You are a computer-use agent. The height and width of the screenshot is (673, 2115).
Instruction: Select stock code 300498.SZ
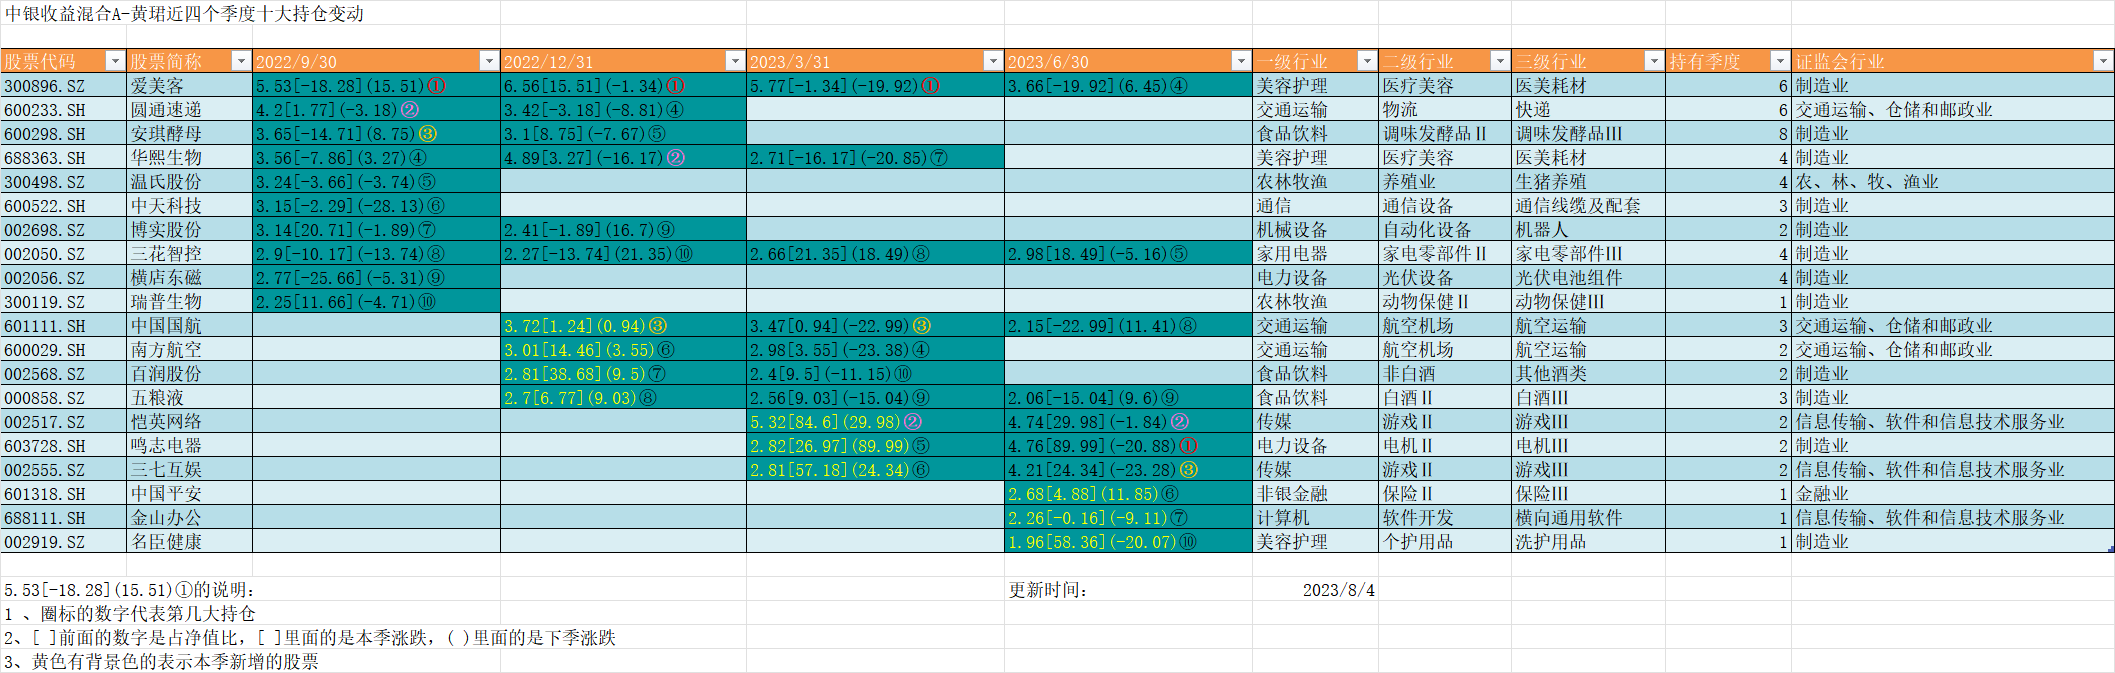coord(63,182)
